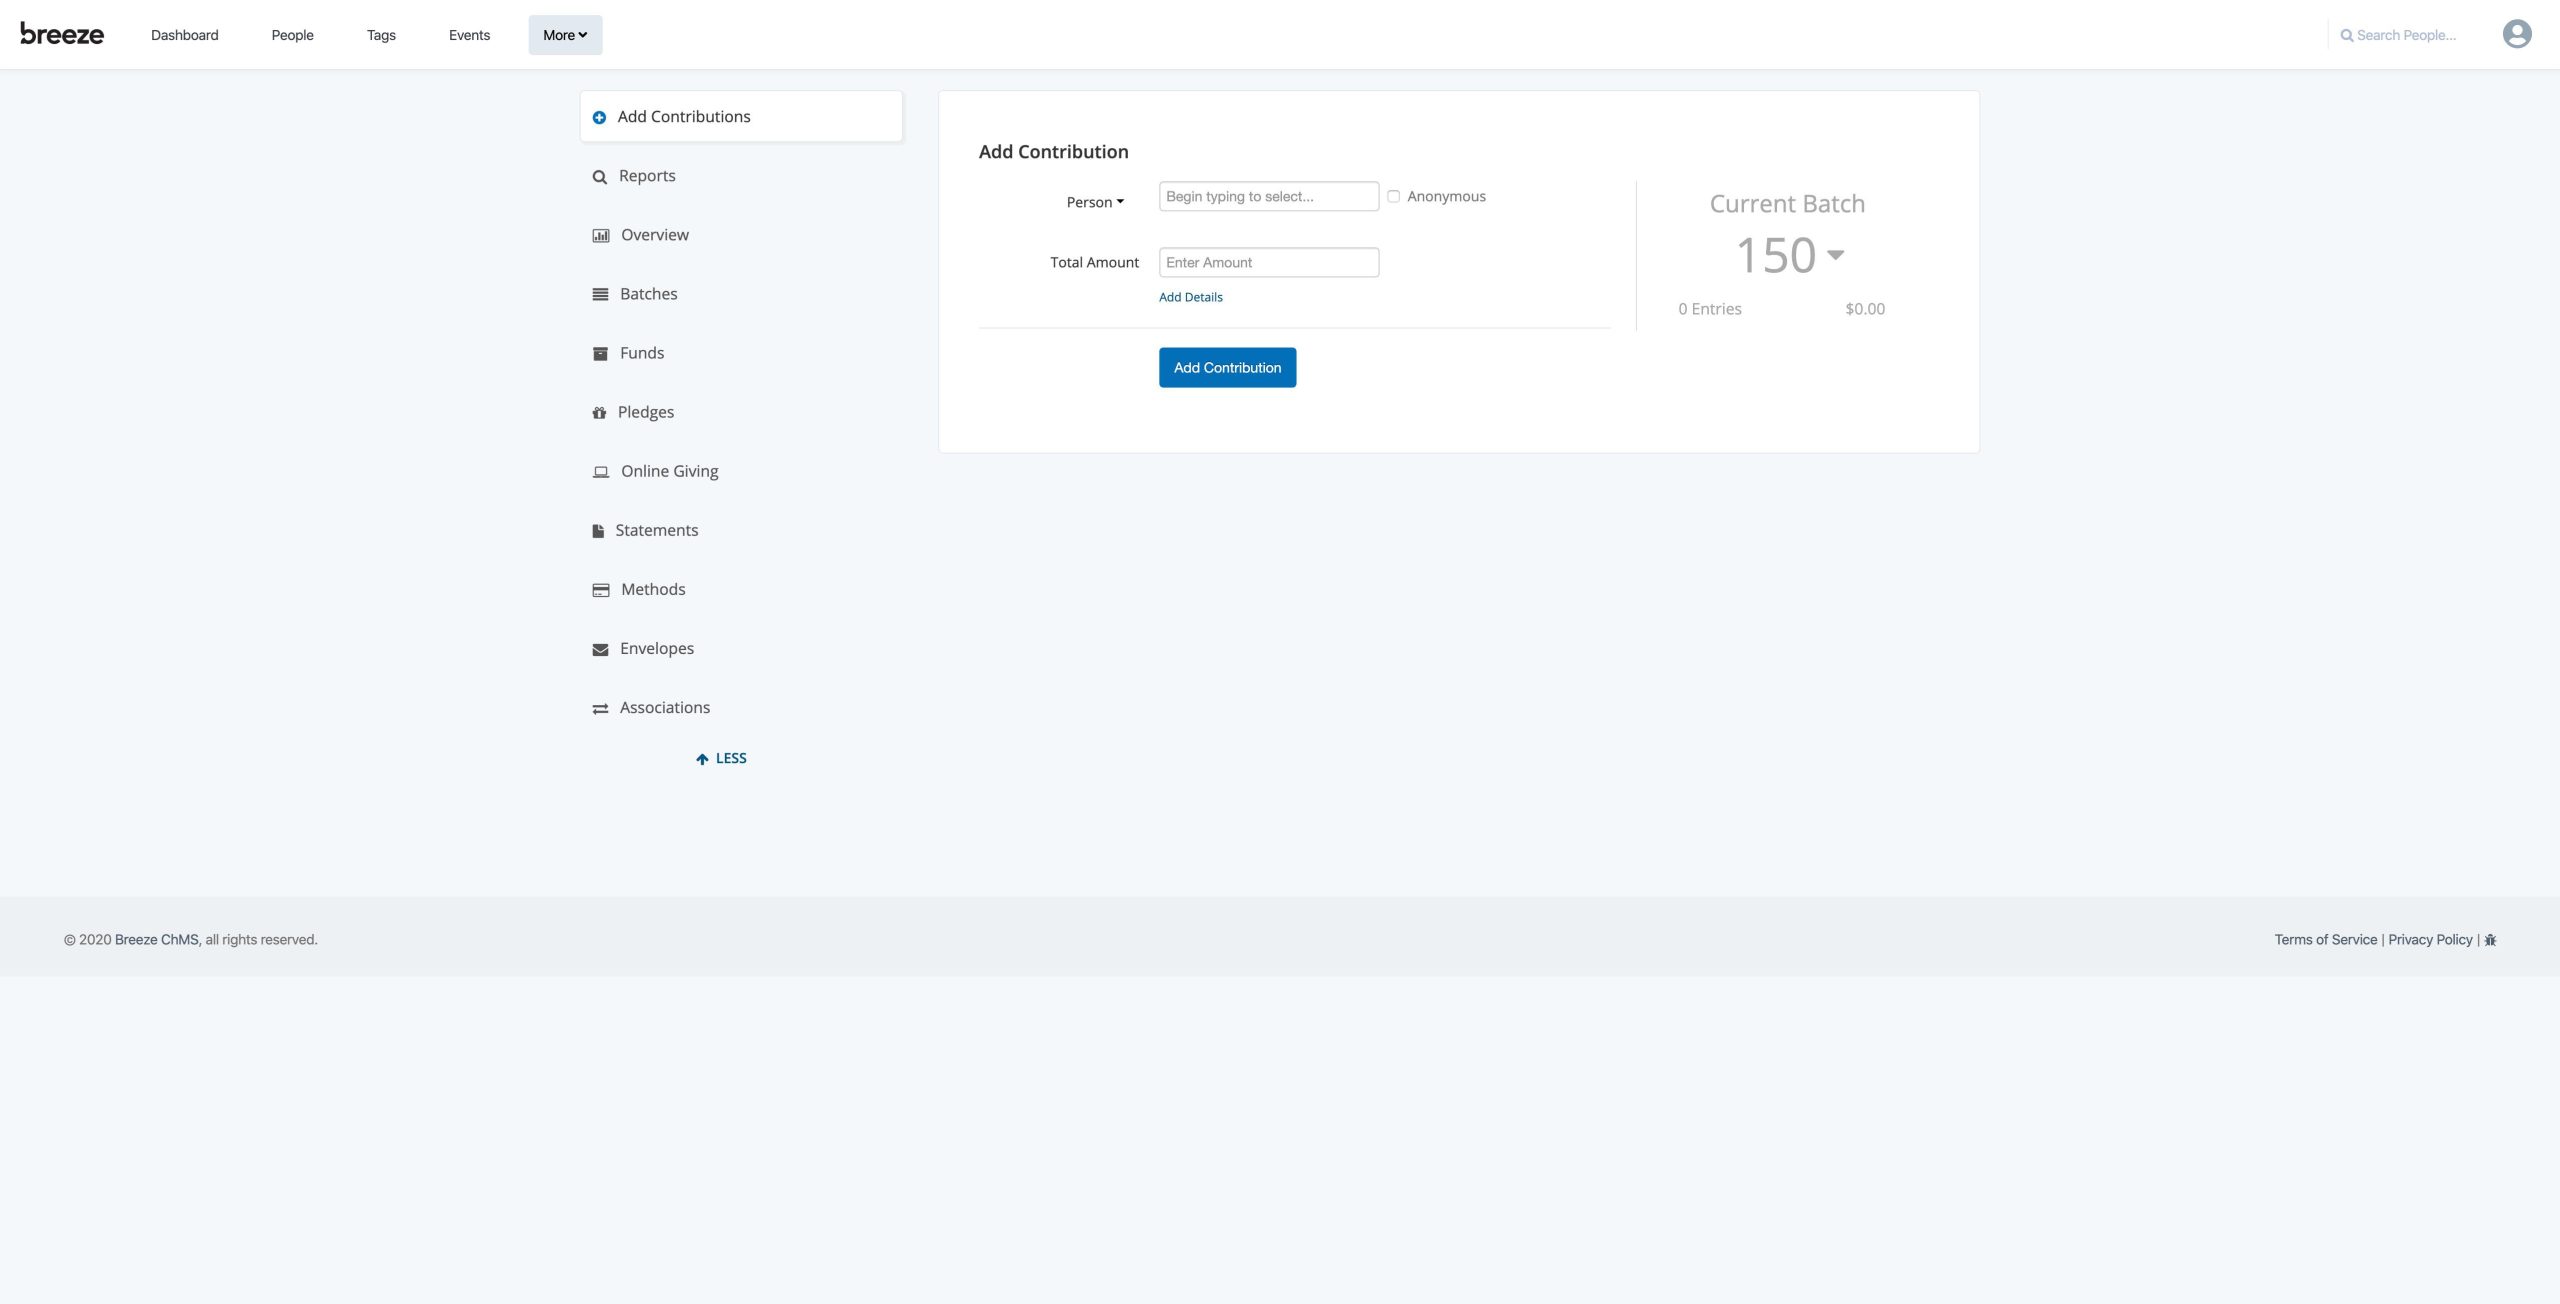Focus the Enter Amount field
Image resolution: width=2560 pixels, height=1304 pixels.
point(1268,262)
